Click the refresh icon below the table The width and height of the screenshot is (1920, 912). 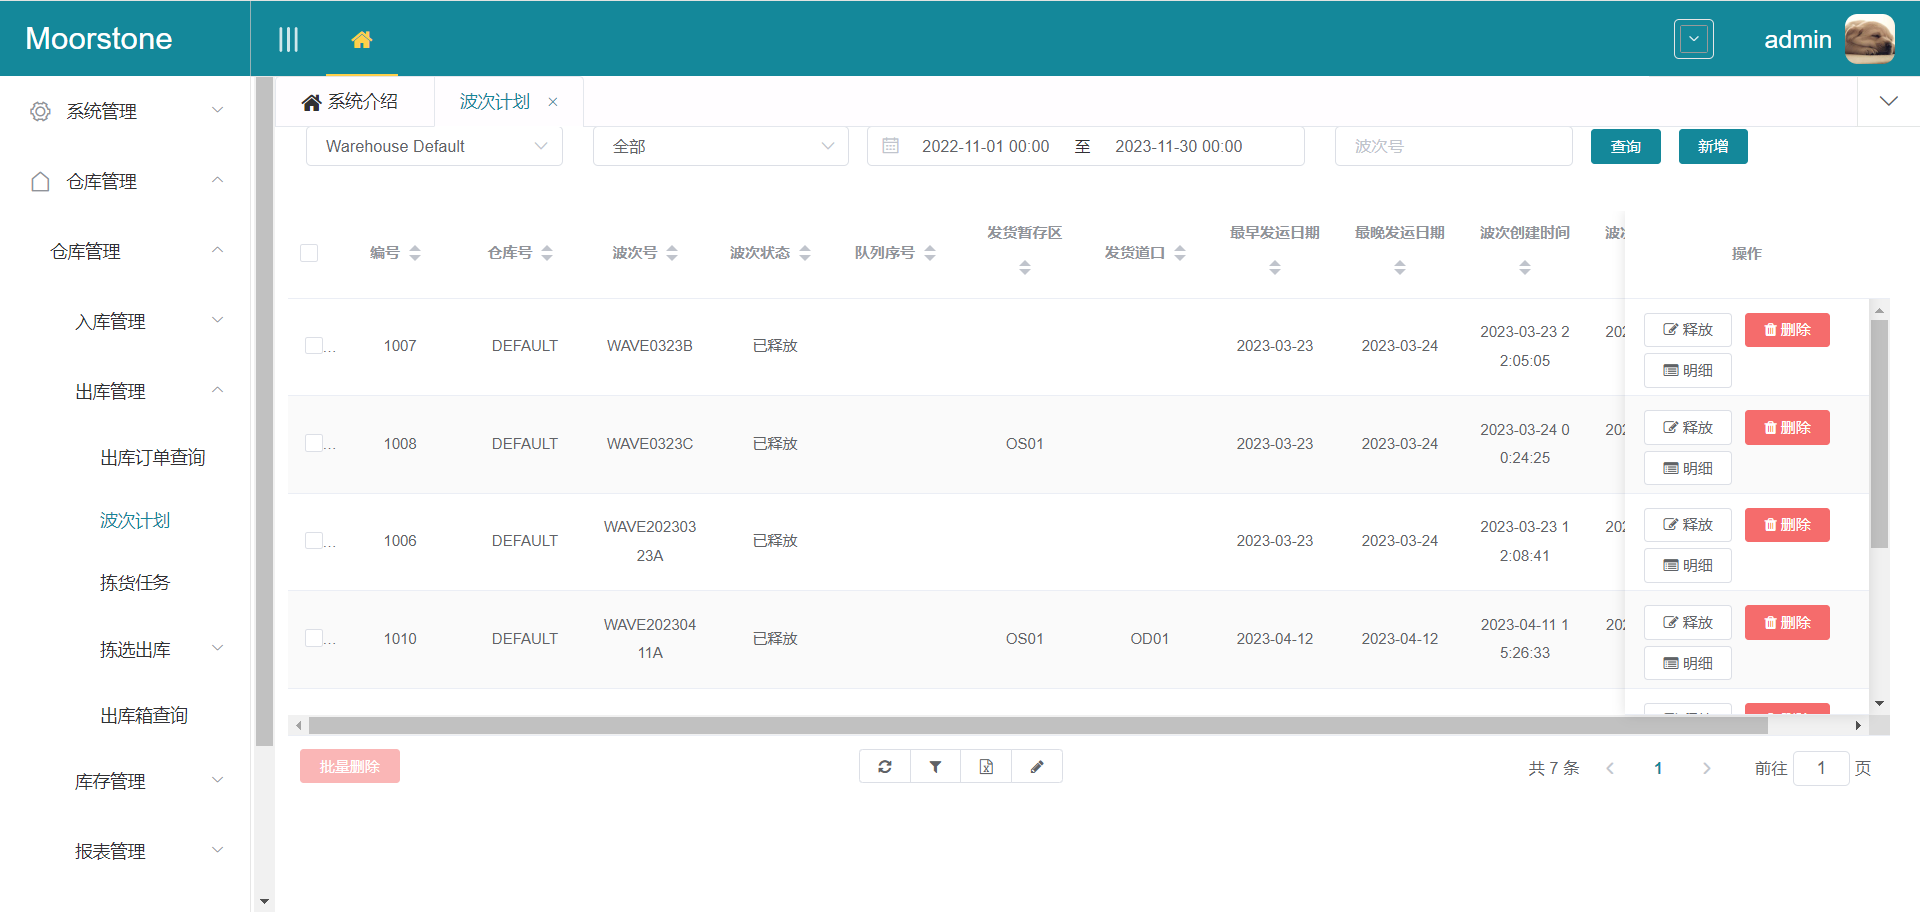click(885, 767)
